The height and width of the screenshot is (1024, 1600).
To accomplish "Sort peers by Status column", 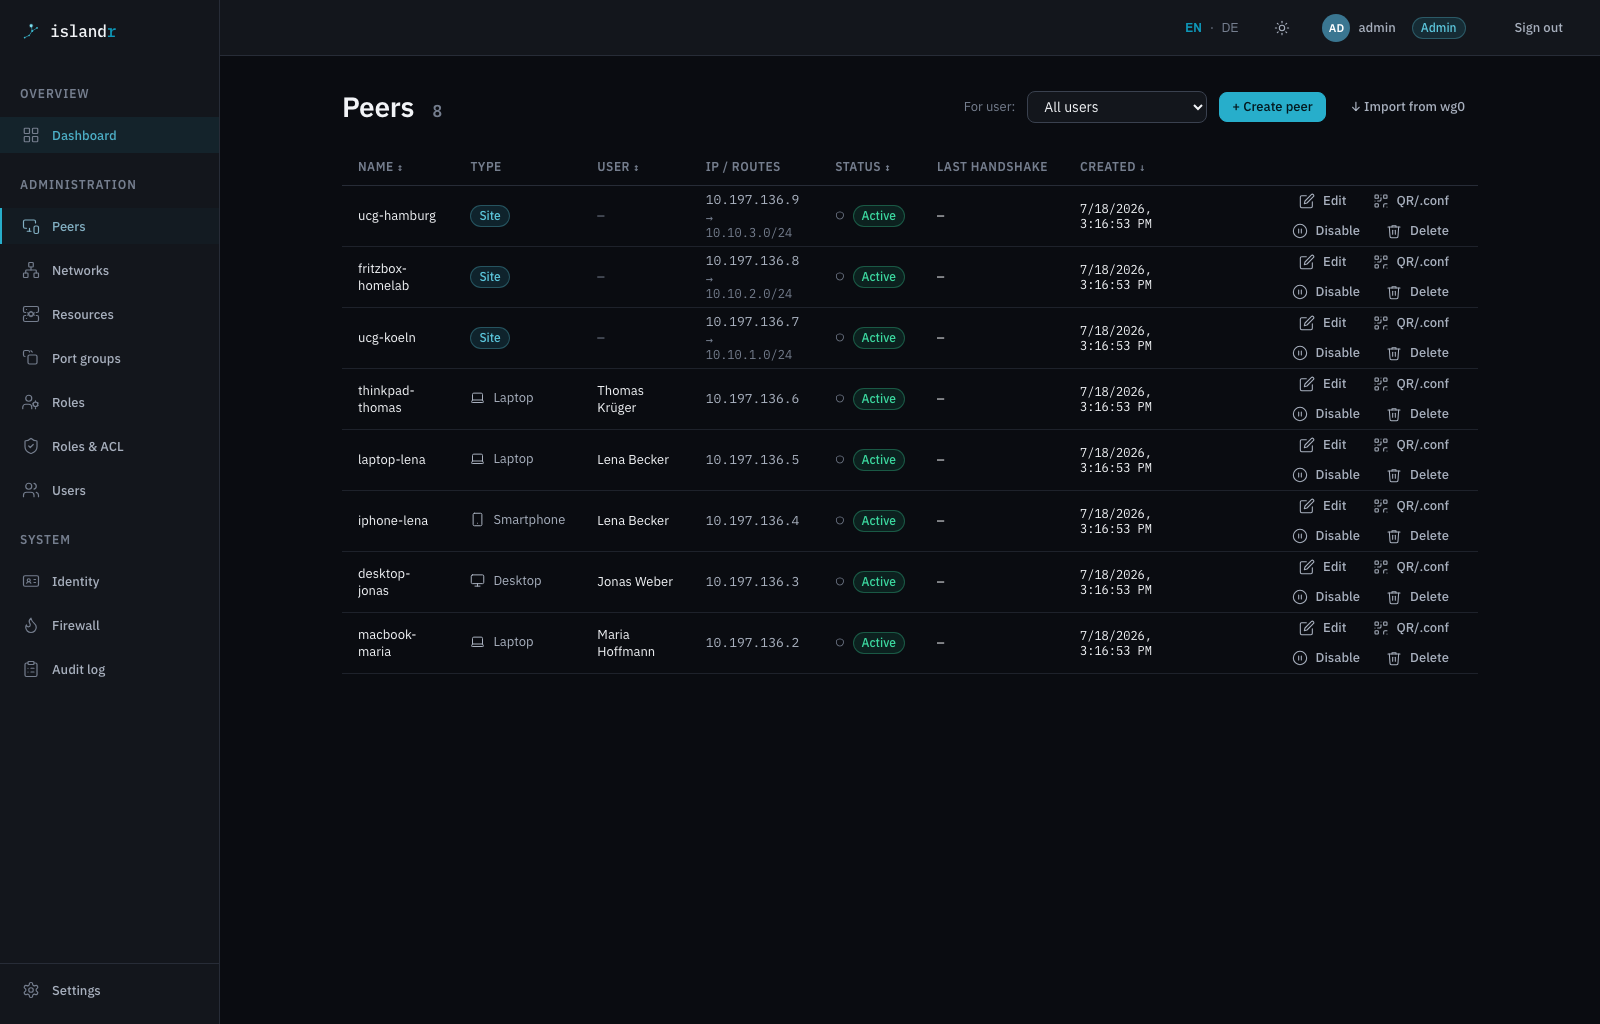I will coord(862,167).
